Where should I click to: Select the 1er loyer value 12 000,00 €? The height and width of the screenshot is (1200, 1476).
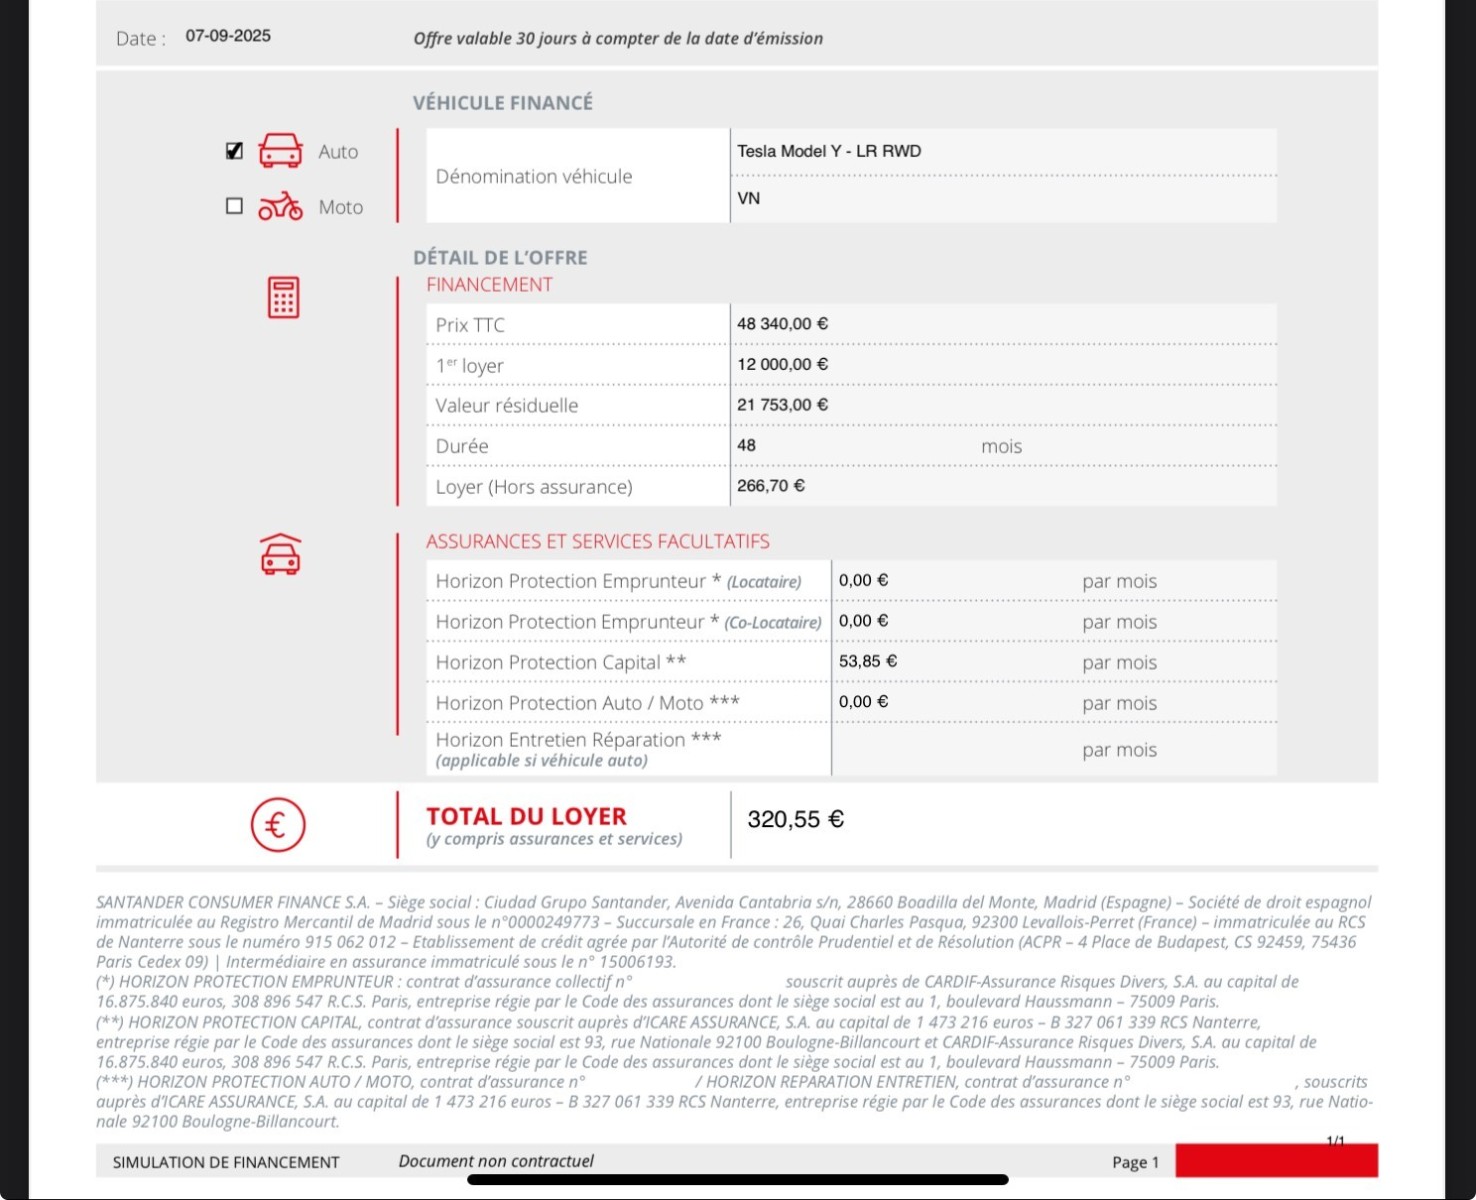coord(783,365)
